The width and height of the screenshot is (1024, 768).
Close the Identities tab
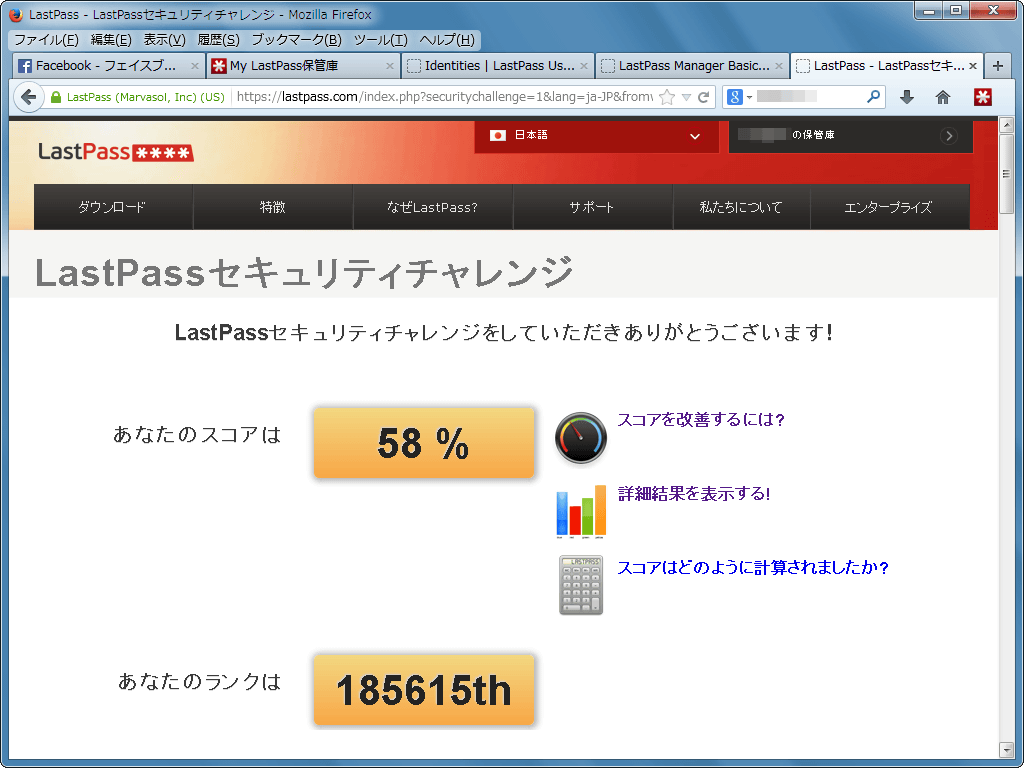coord(584,66)
